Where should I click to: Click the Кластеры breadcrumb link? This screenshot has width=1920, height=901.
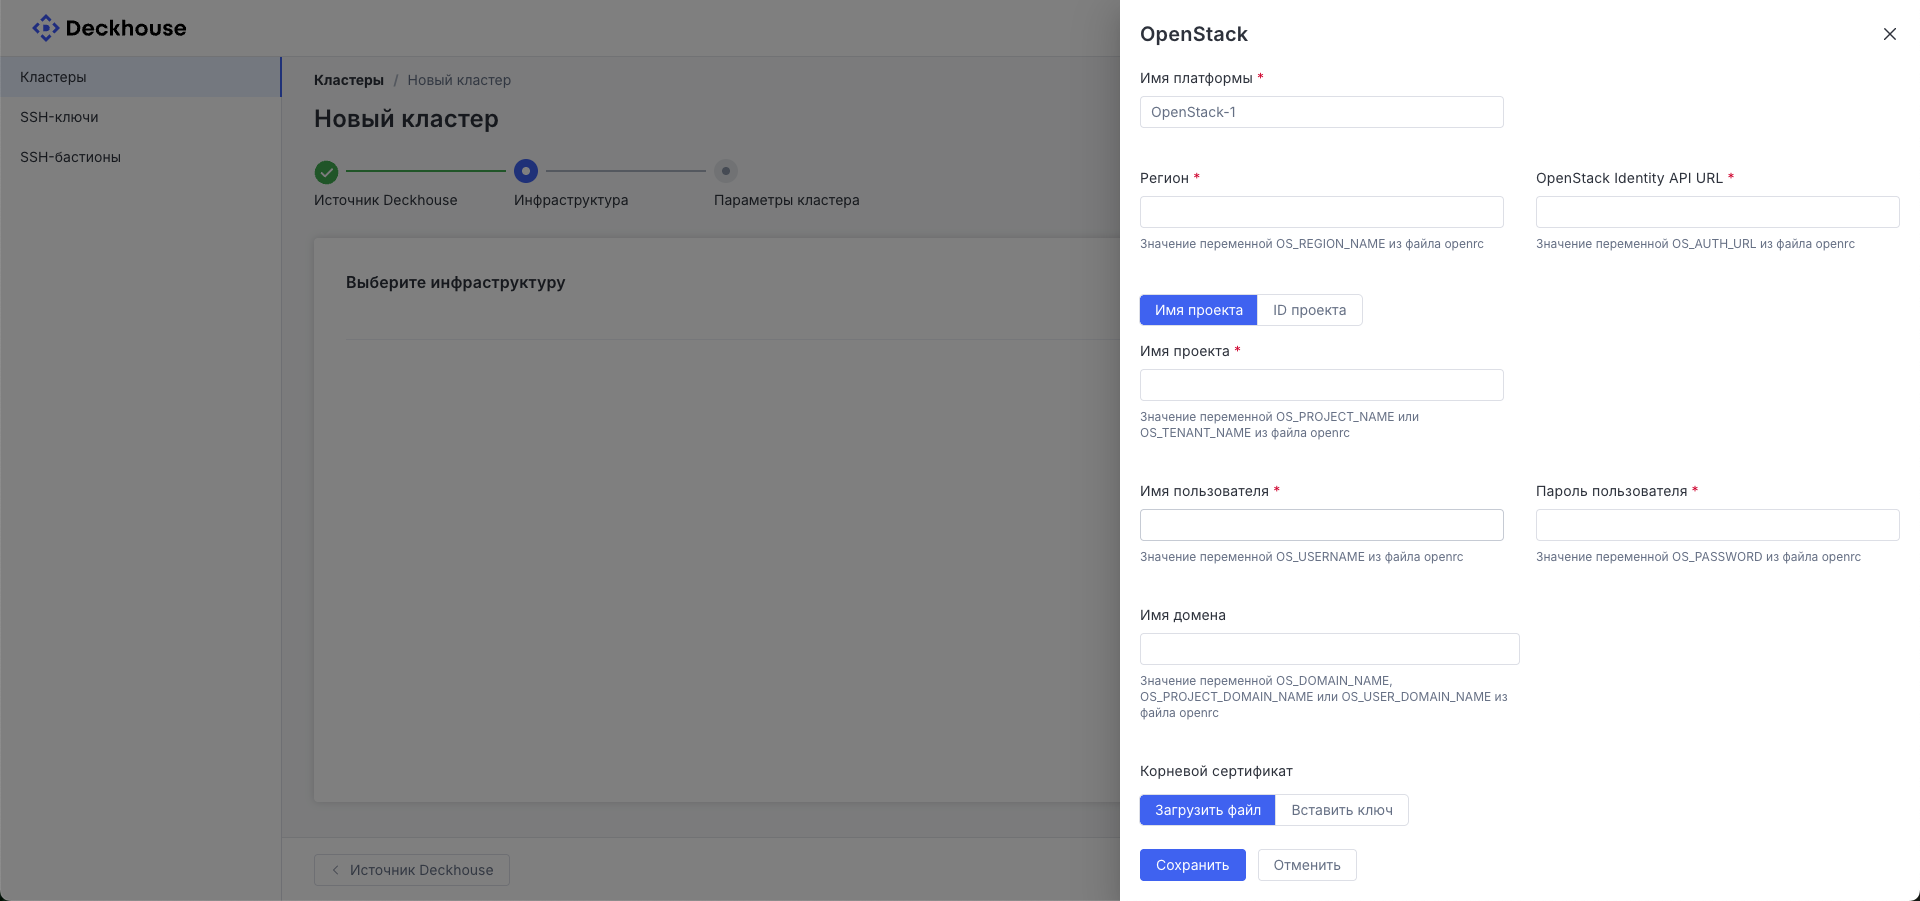(348, 80)
